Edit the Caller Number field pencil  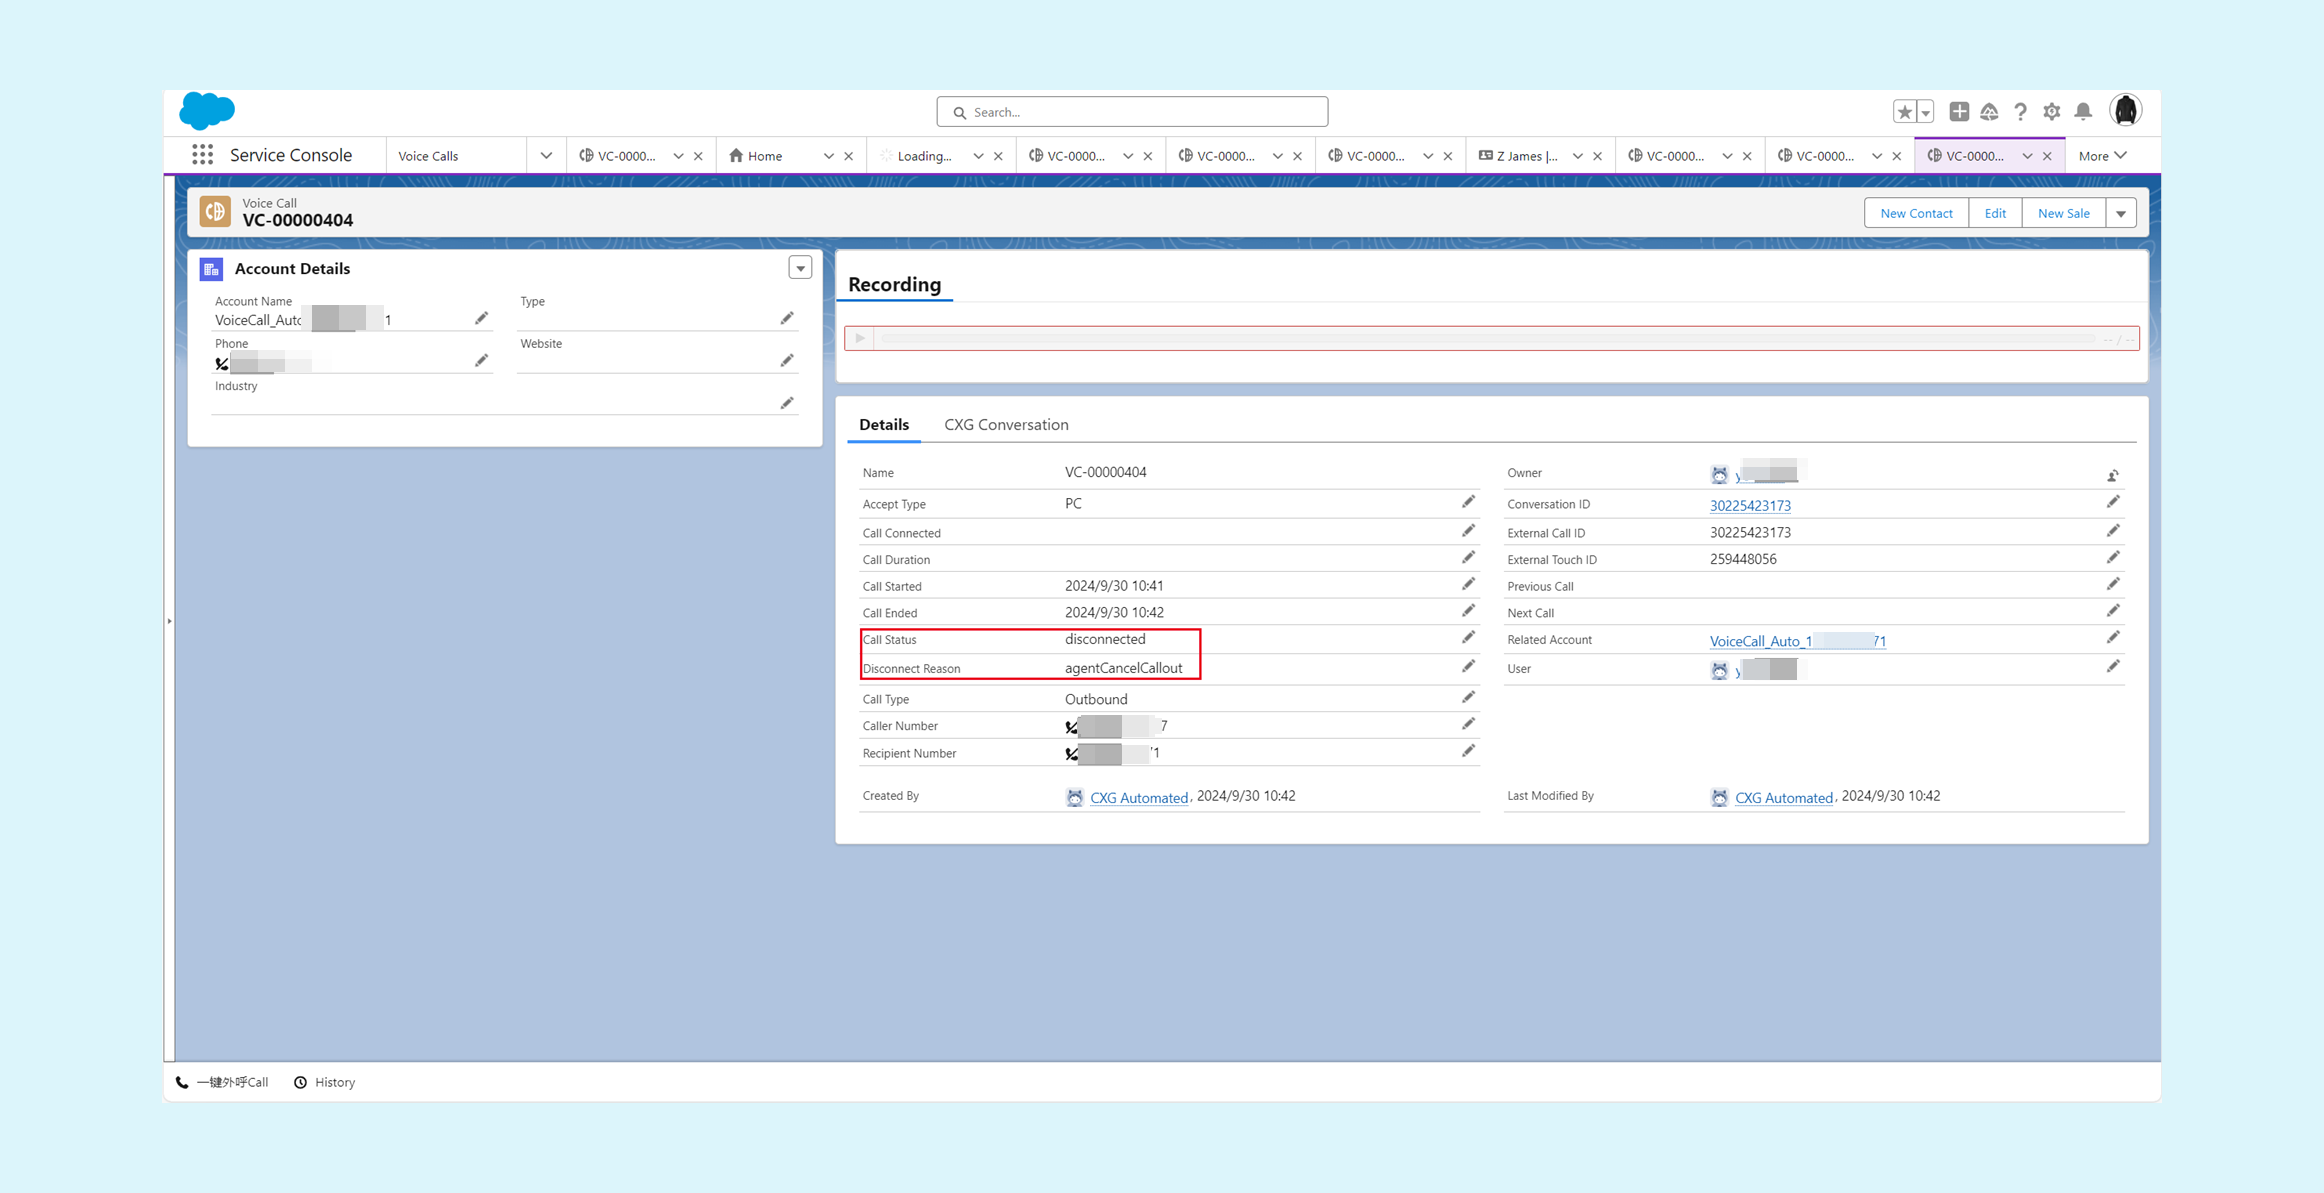click(1468, 724)
